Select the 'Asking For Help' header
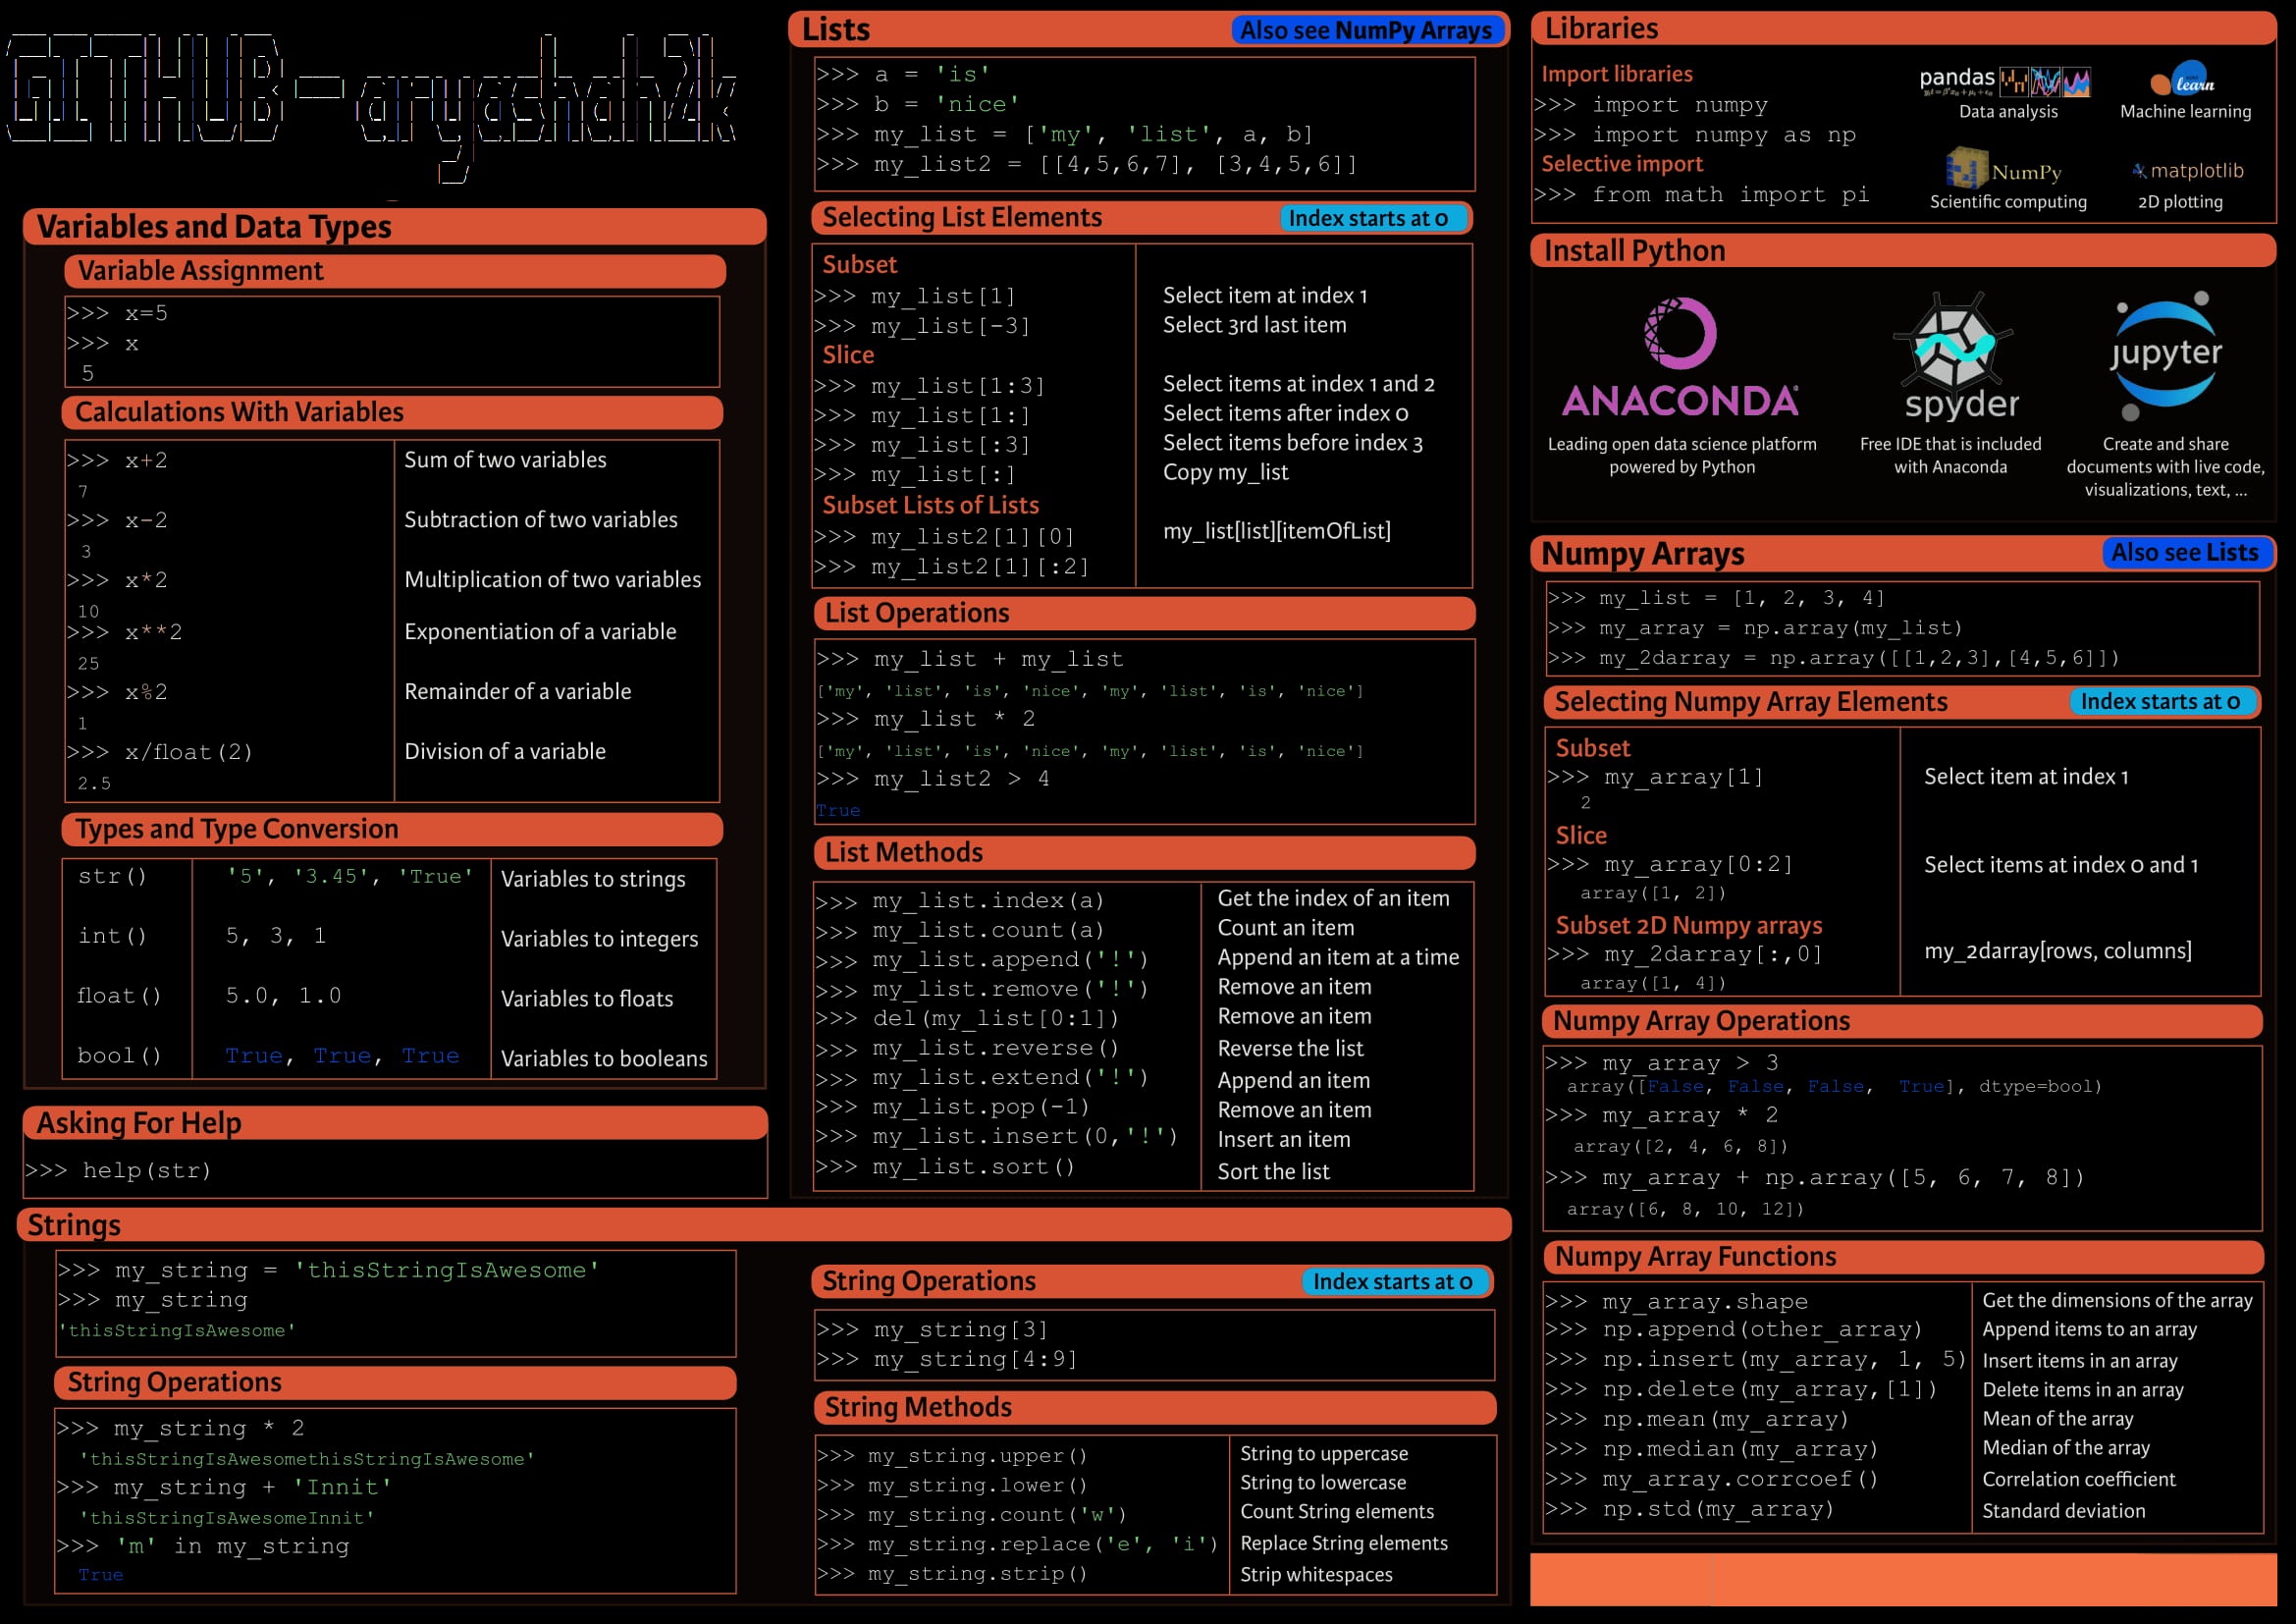Viewport: 2296px width, 1624px height. tap(395, 1123)
